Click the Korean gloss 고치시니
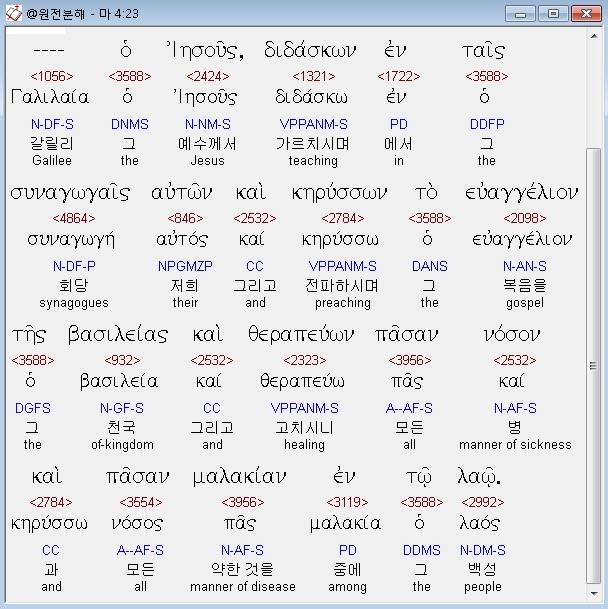Viewport: 608px width, 609px height. pos(305,428)
